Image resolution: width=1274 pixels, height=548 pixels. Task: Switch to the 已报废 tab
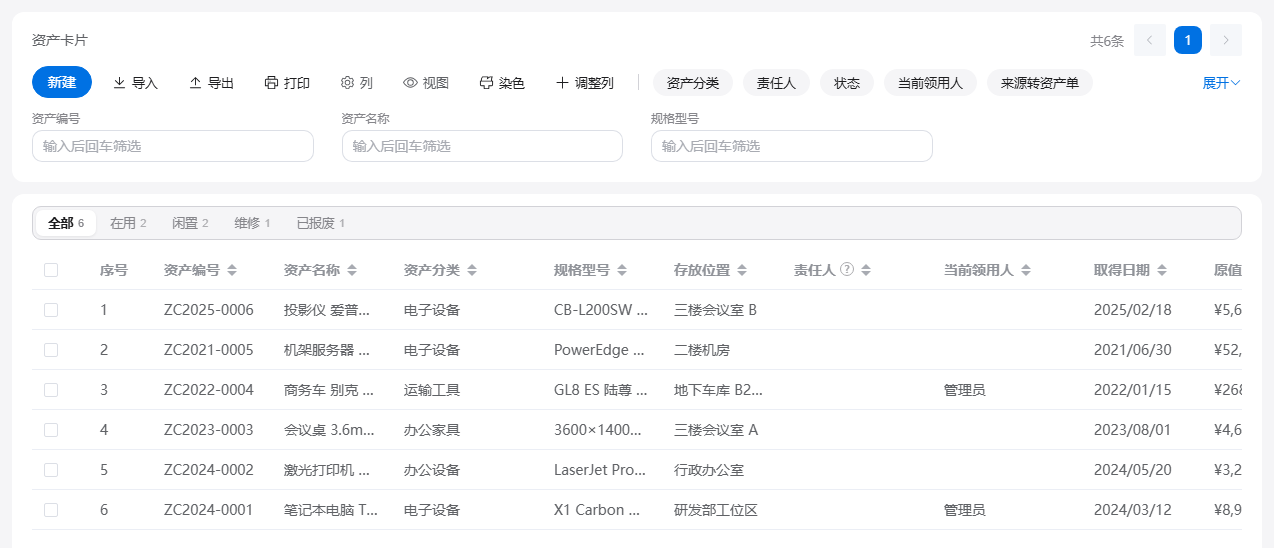tap(320, 223)
